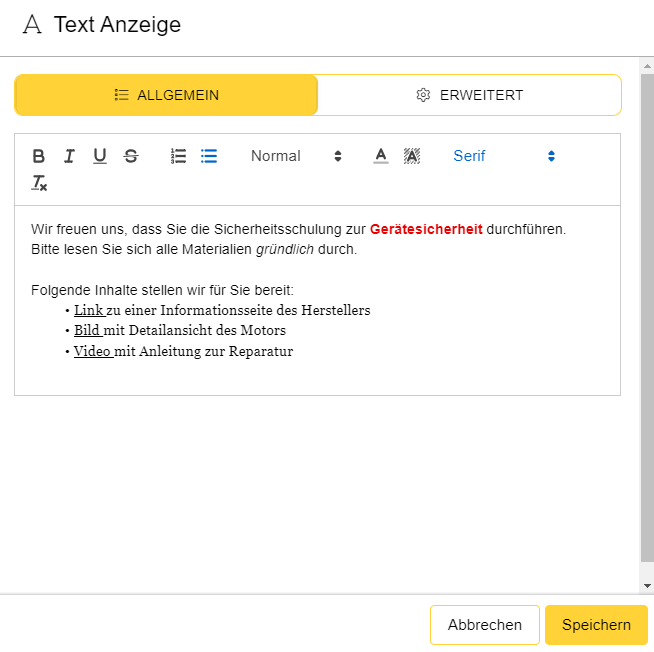Save changes with the Speichern button

596,625
